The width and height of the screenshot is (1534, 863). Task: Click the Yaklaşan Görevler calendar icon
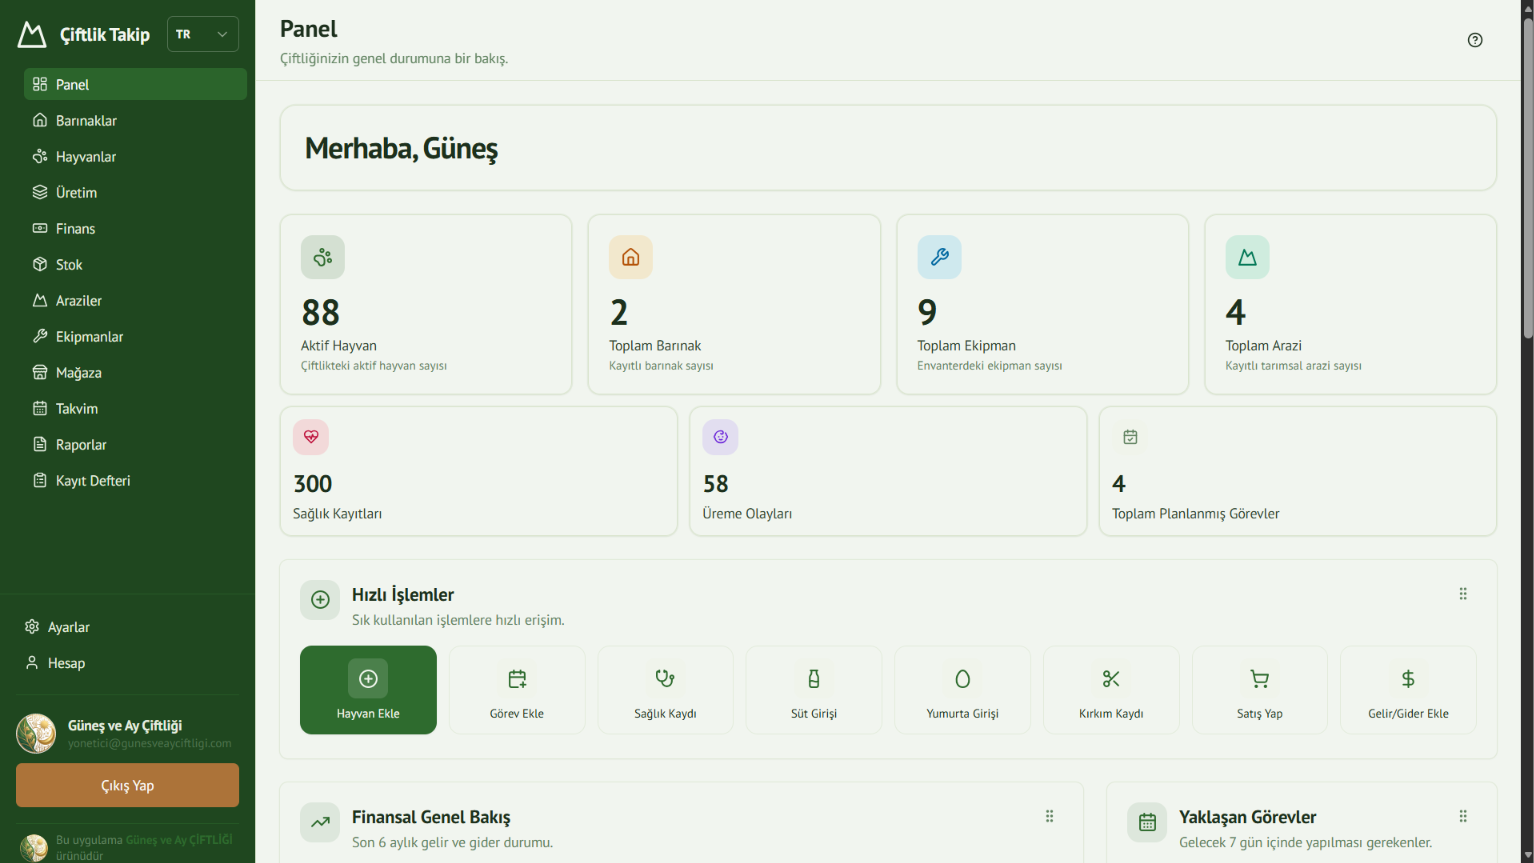[x=1147, y=822]
